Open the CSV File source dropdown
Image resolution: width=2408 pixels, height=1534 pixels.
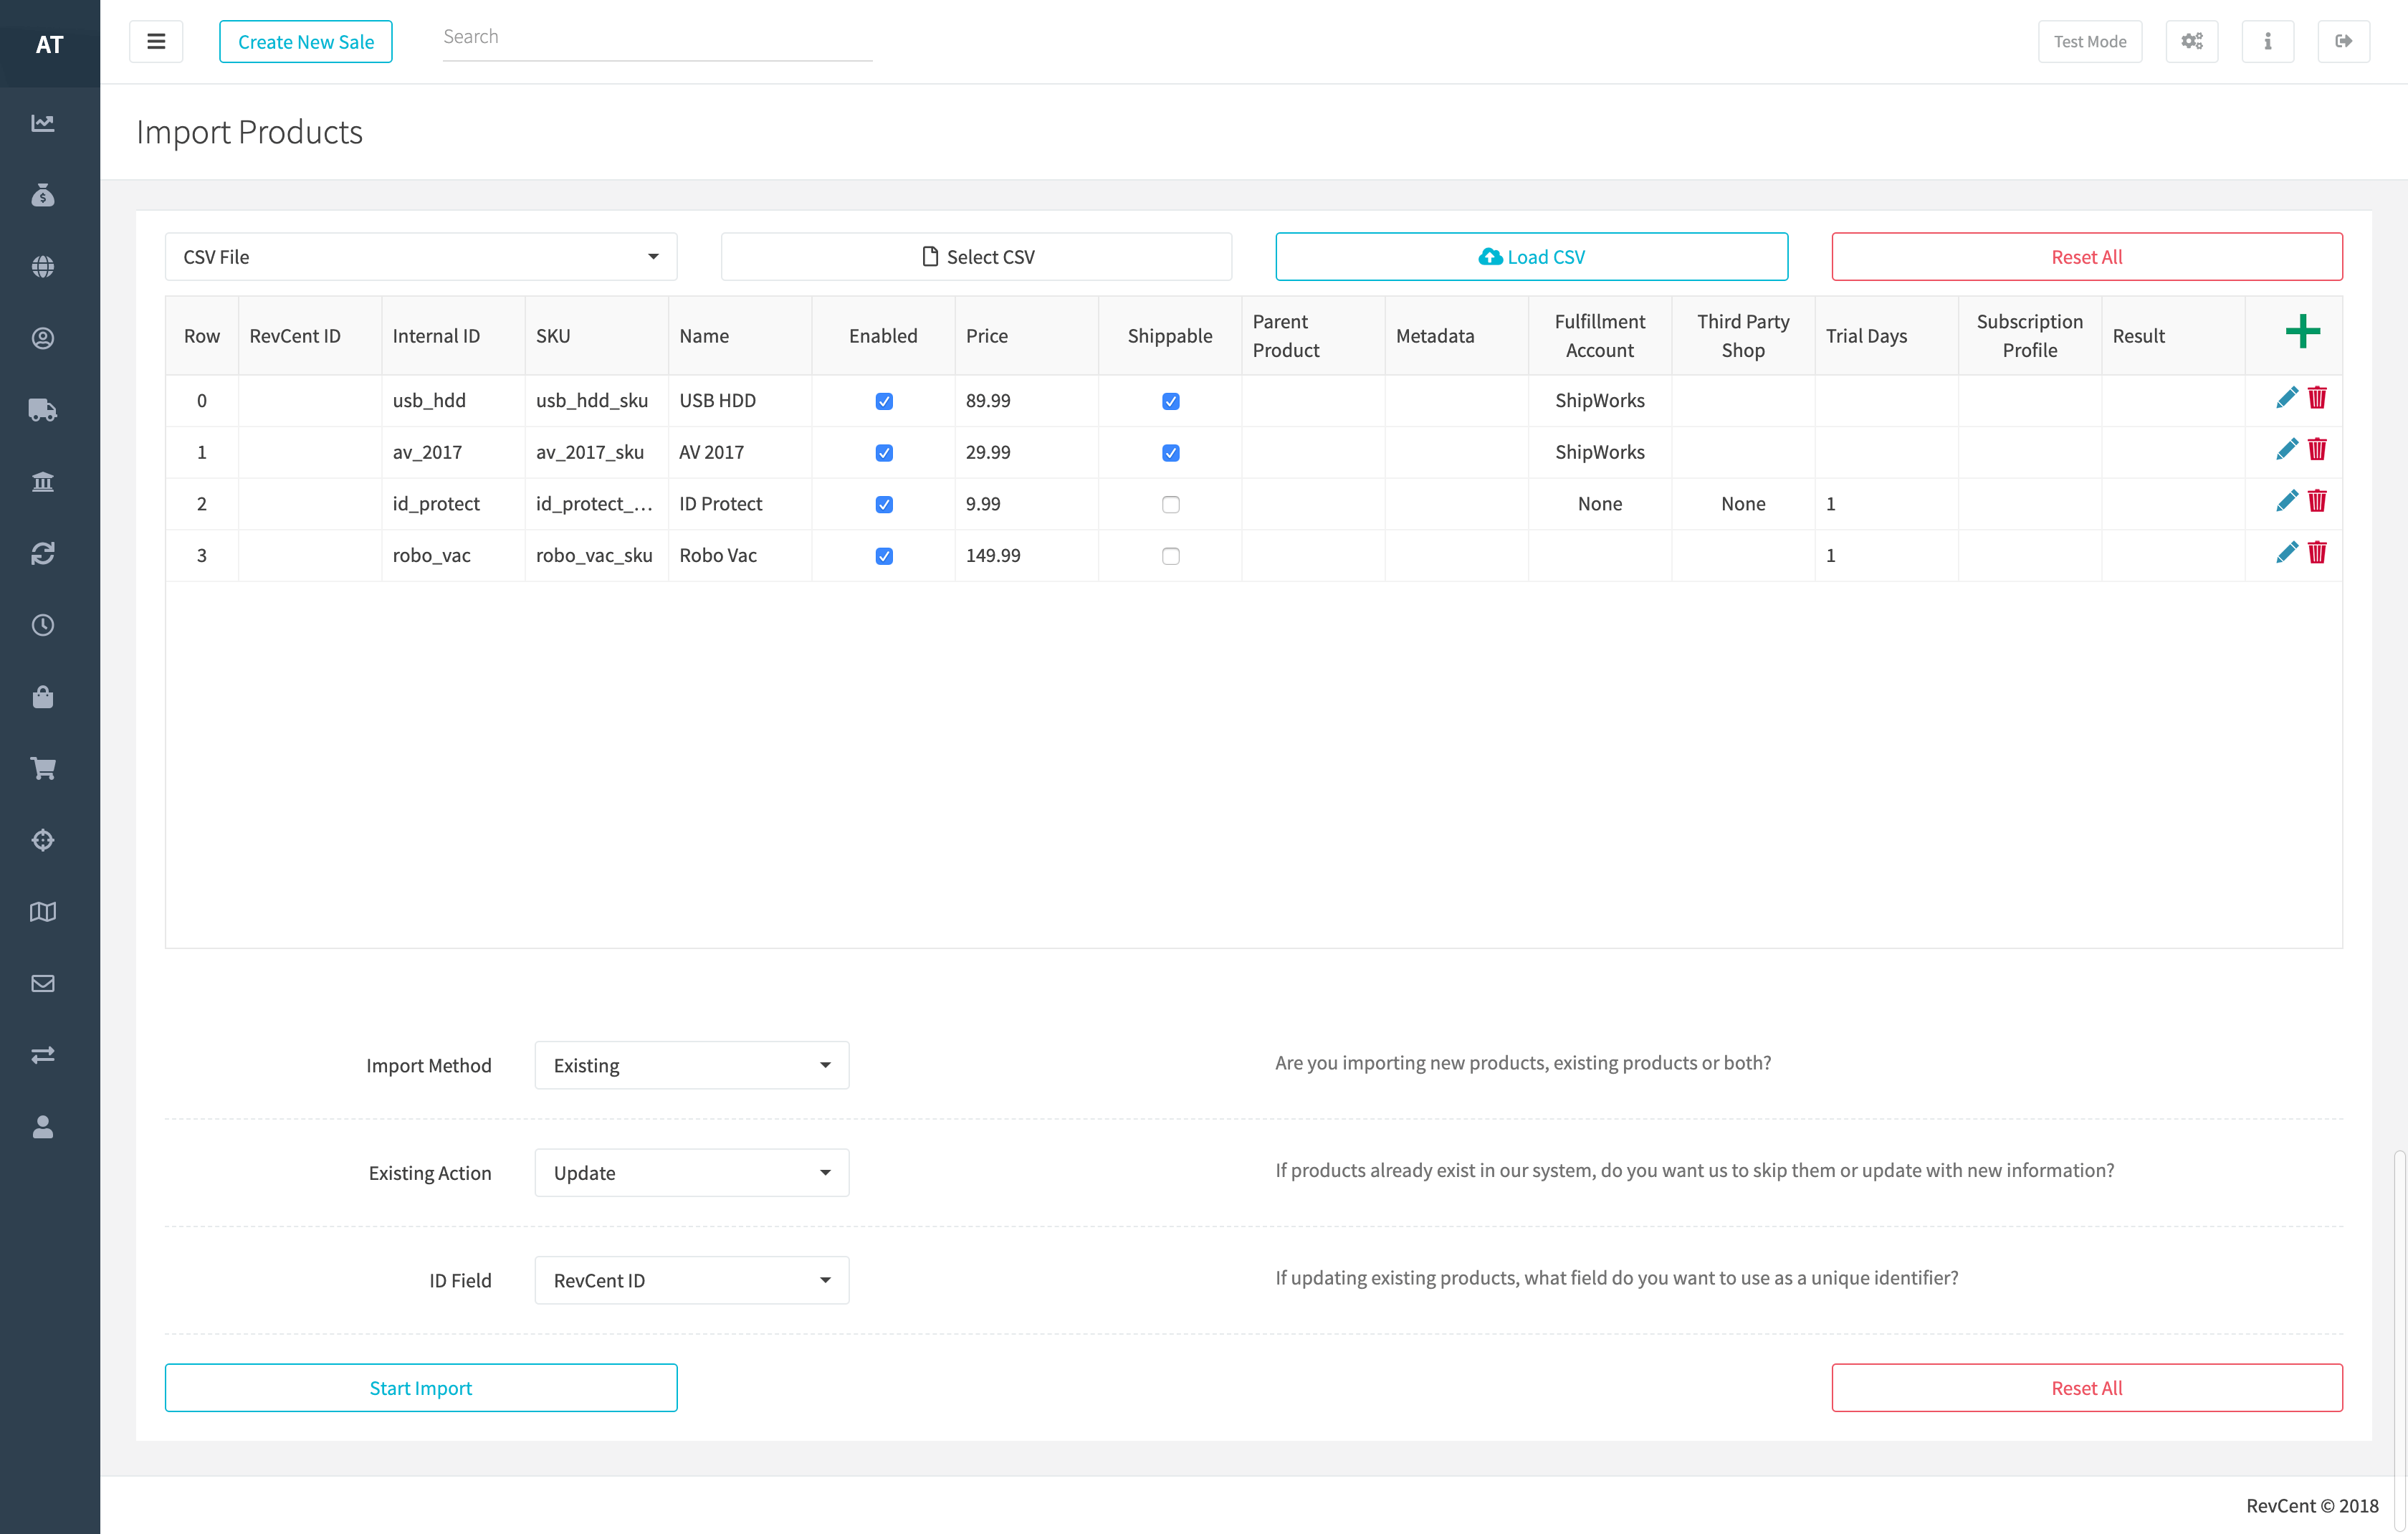click(x=420, y=257)
